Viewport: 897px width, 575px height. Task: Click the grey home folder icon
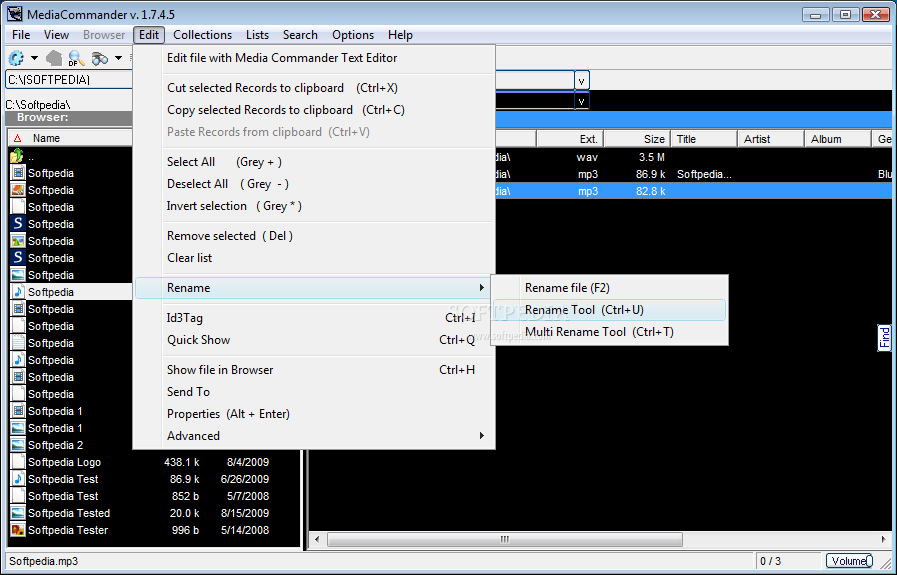(54, 58)
